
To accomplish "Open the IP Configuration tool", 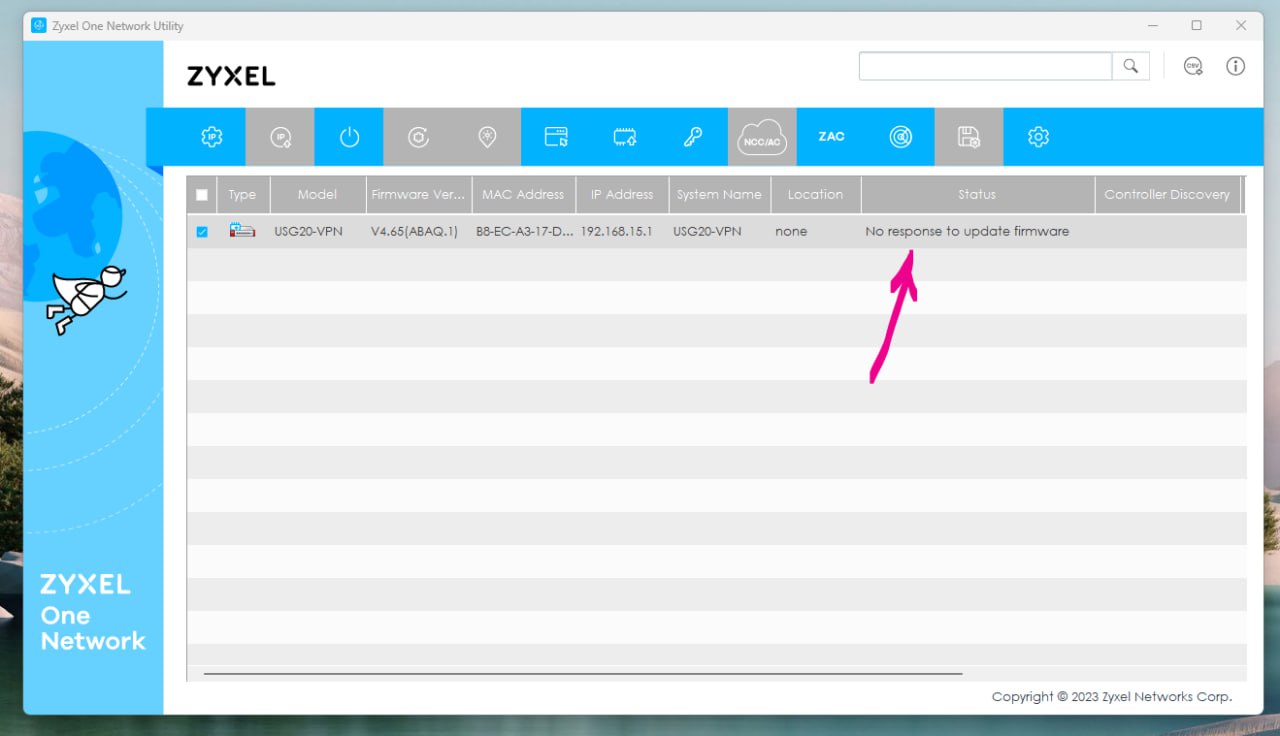I will (211, 137).
